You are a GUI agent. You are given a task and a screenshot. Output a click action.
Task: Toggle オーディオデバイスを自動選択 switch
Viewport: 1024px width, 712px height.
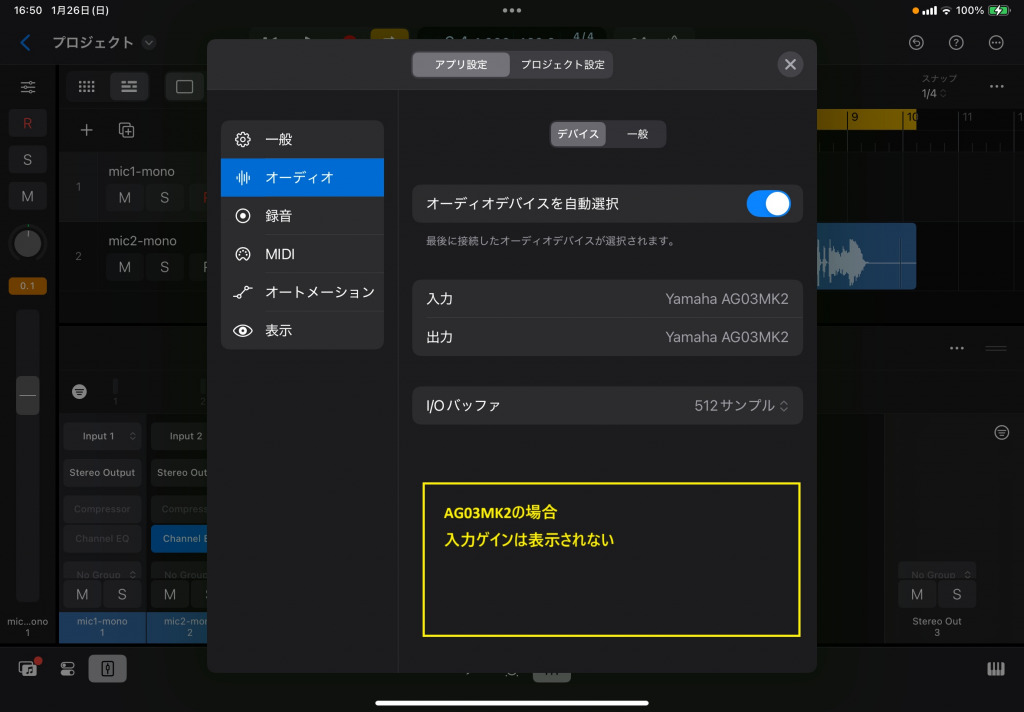coord(768,204)
